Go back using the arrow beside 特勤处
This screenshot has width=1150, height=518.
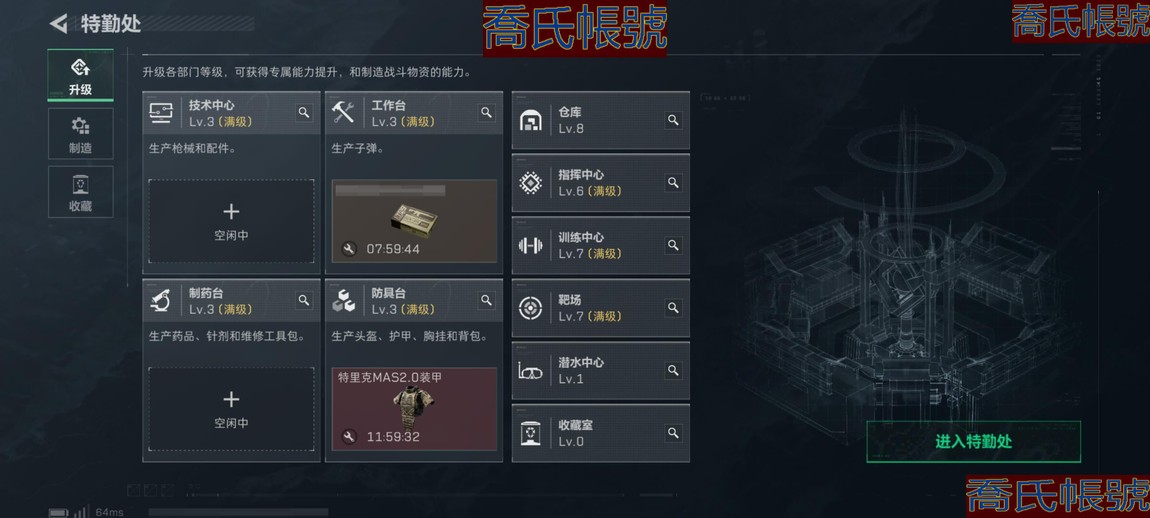coord(59,23)
